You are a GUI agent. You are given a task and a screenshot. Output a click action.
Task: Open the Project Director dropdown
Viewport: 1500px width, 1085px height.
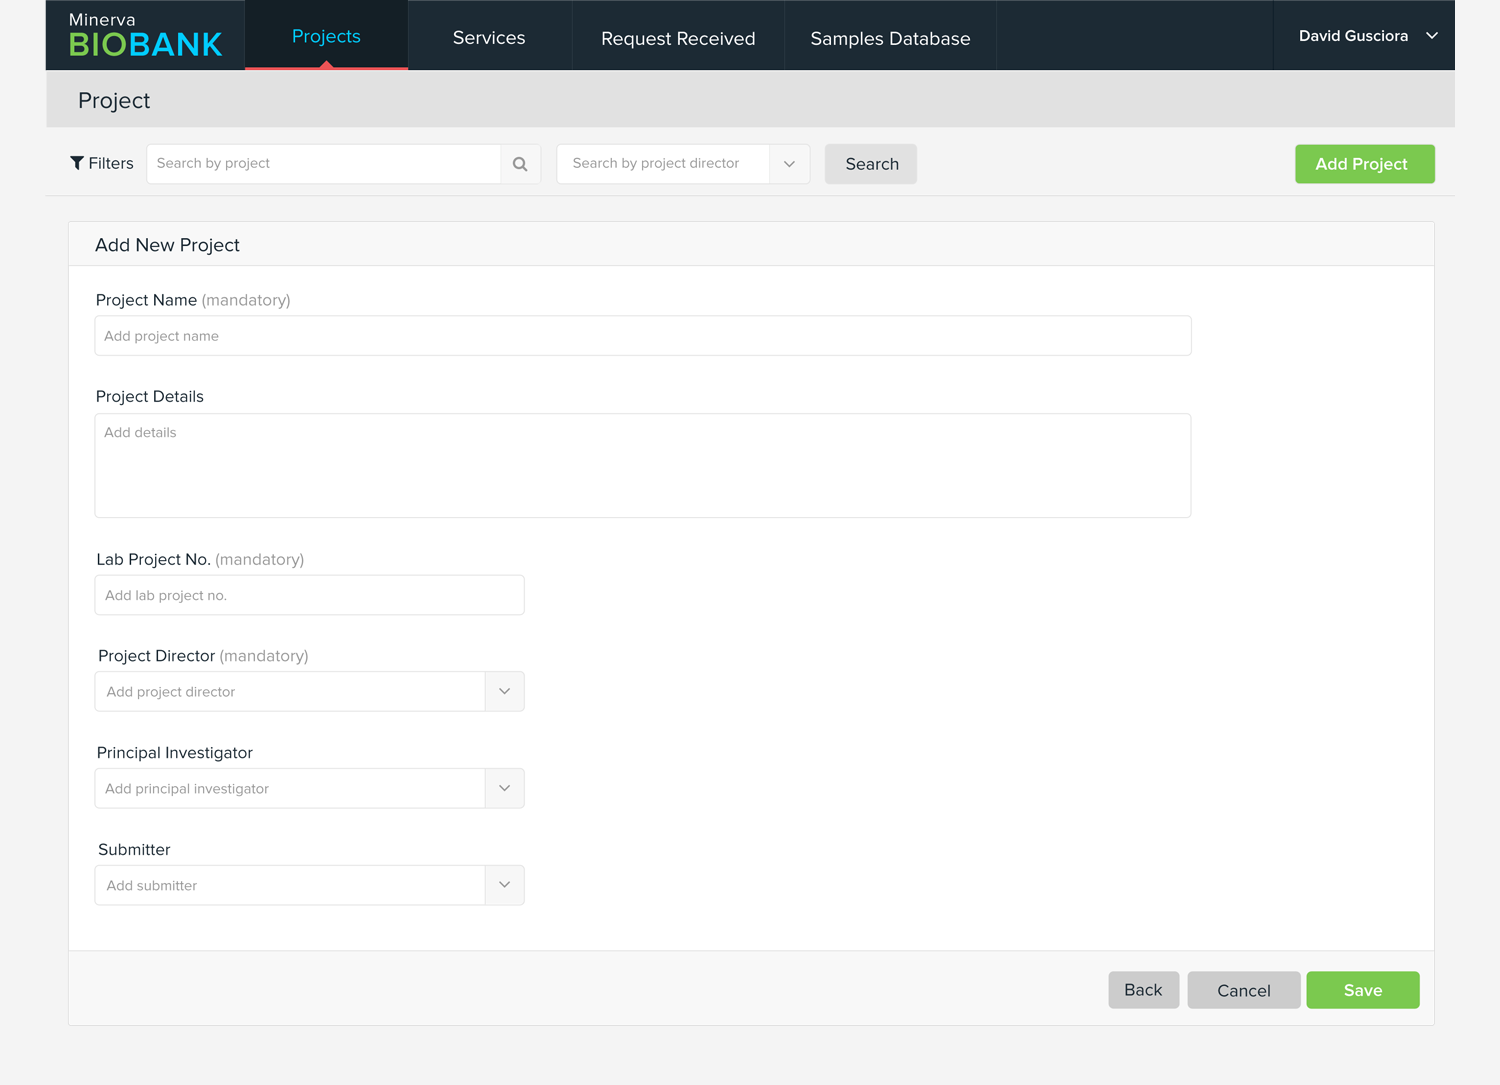click(x=504, y=692)
